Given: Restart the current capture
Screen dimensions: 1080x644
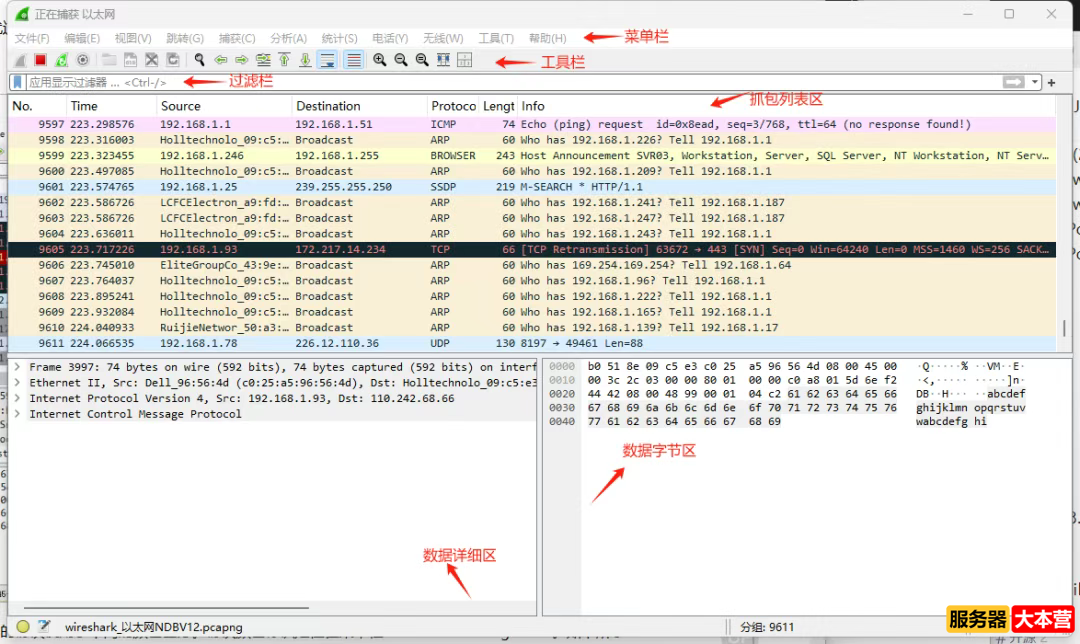Looking at the screenshot, I should 61,61.
